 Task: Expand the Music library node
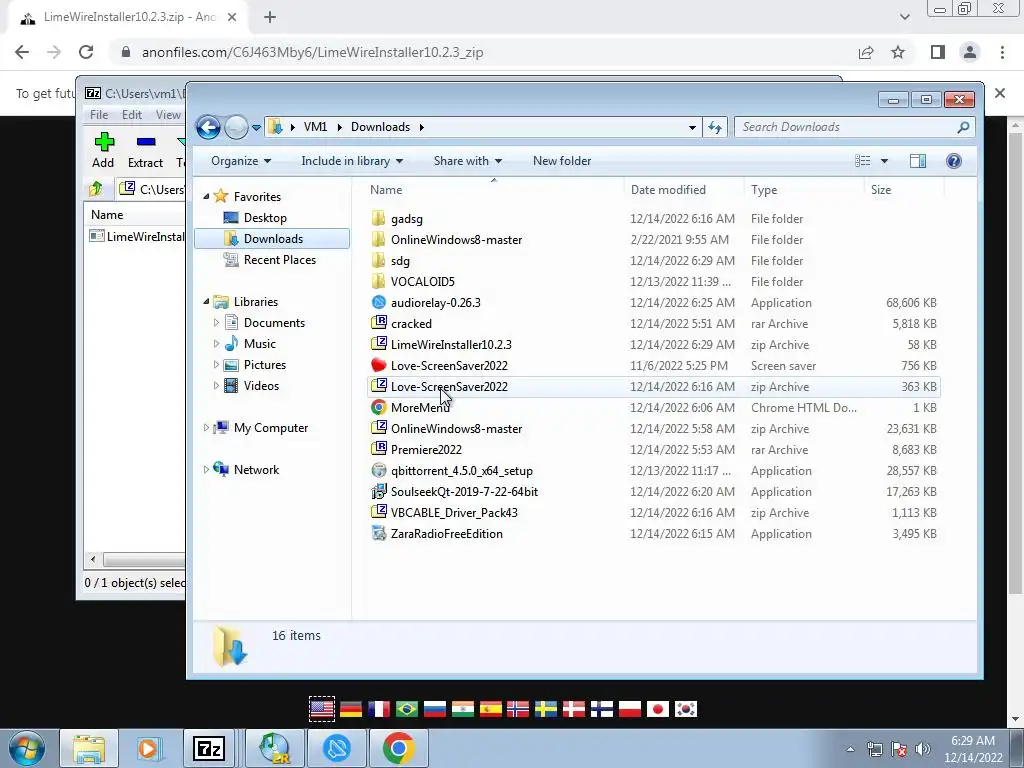click(x=216, y=344)
